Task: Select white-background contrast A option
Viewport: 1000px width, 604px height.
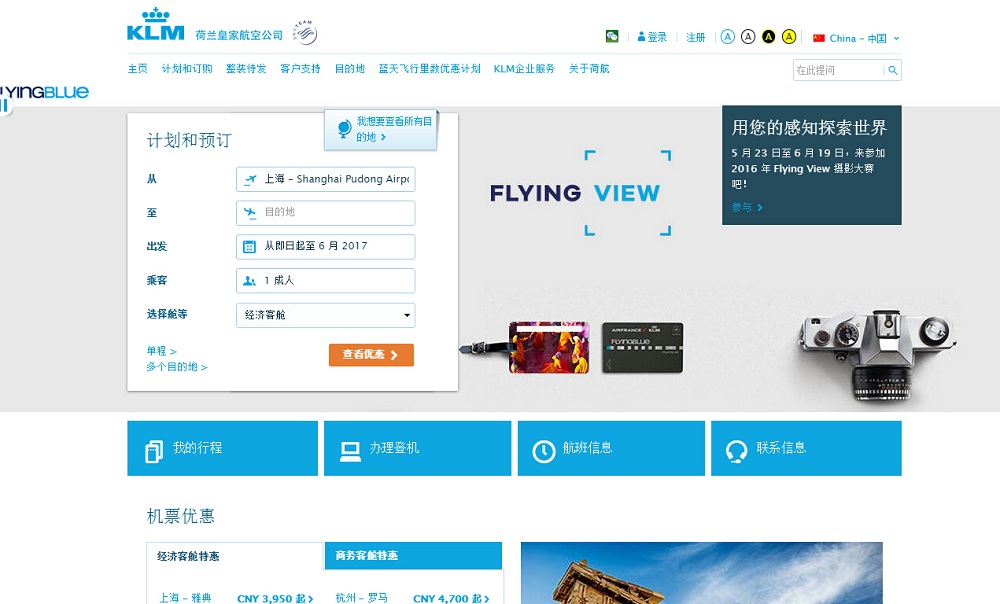Action: click(x=748, y=37)
